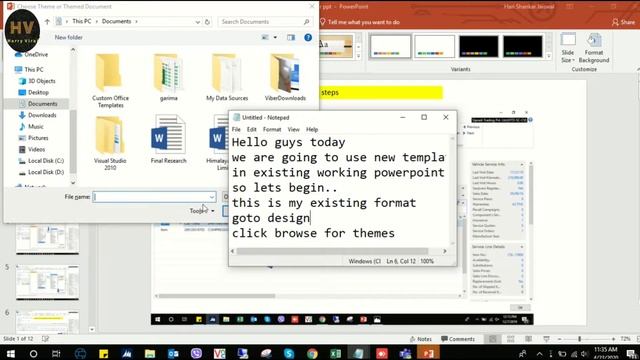Select 3D Objects in navigation pane
Viewport: 640px width, 360px height.
click(37, 81)
